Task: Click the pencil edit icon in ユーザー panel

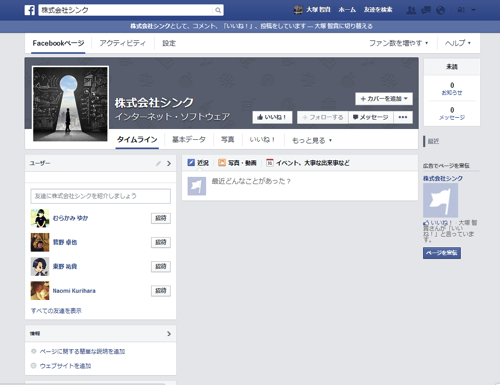Action: click(158, 163)
